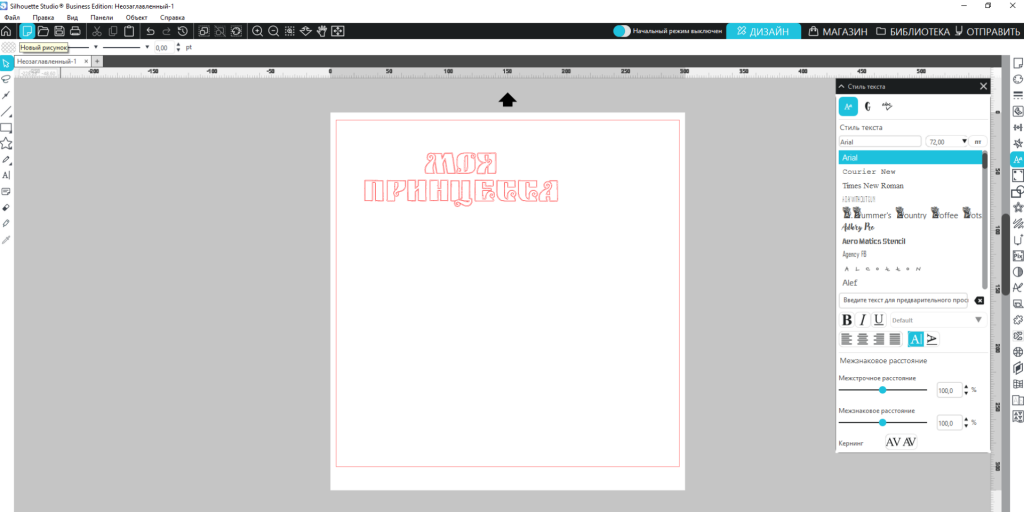
Task: Move the character spacing slider handle
Action: tap(882, 423)
